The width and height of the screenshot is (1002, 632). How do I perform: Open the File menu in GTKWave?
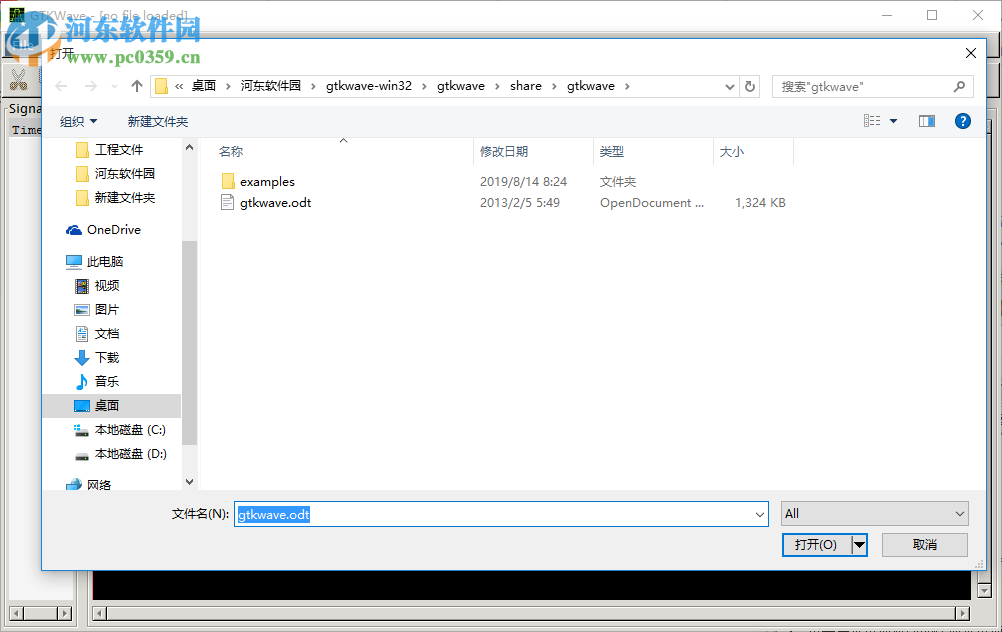(22, 44)
